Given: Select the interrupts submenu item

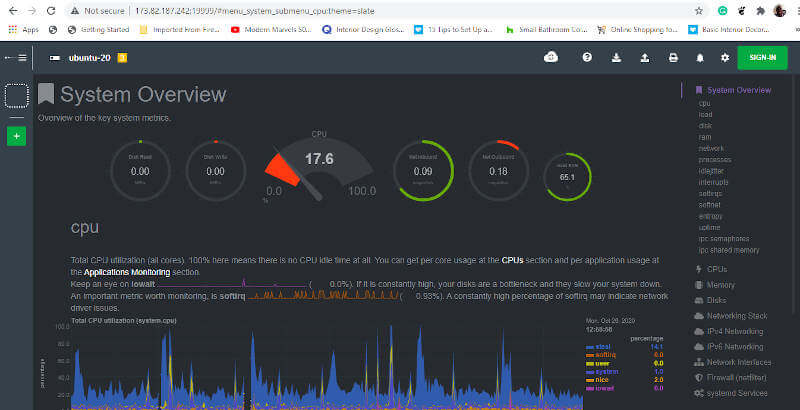Looking at the screenshot, I should 711,182.
